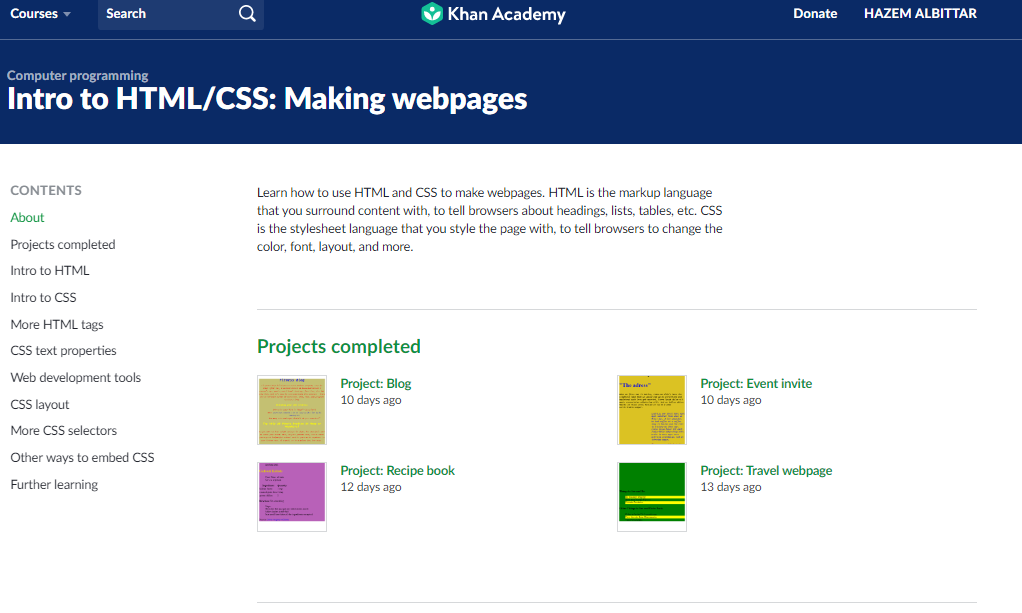
Task: Click the Intro to HTML/CSS page title
Action: (267, 99)
